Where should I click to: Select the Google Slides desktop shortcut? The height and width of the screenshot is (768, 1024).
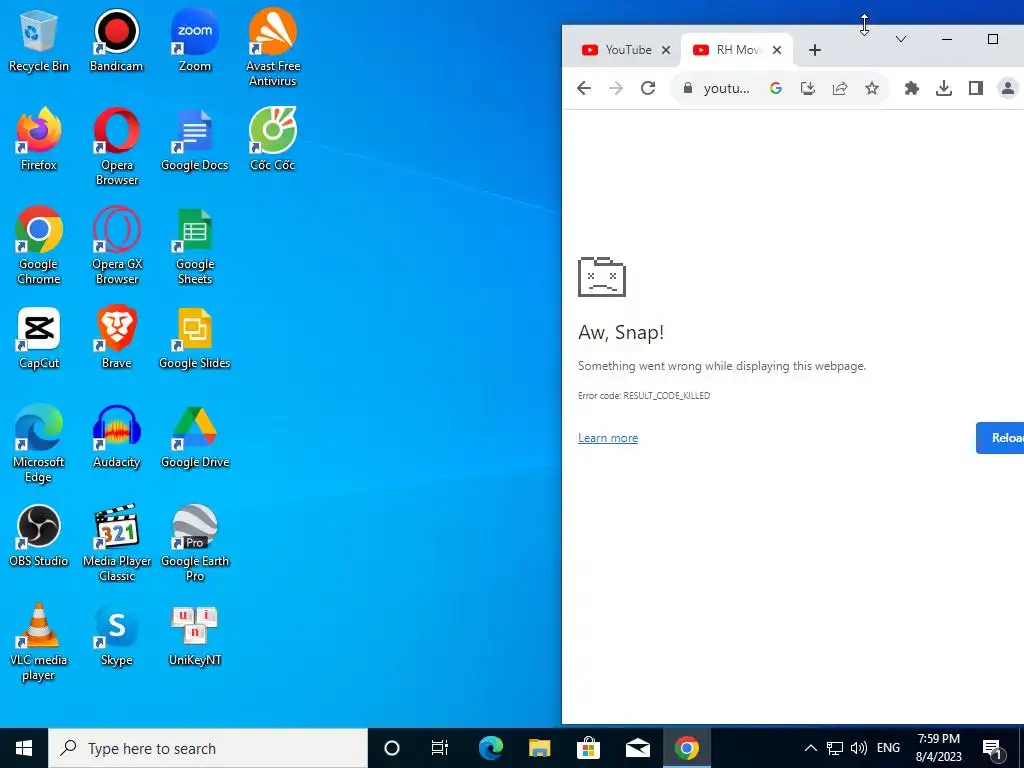(x=195, y=338)
